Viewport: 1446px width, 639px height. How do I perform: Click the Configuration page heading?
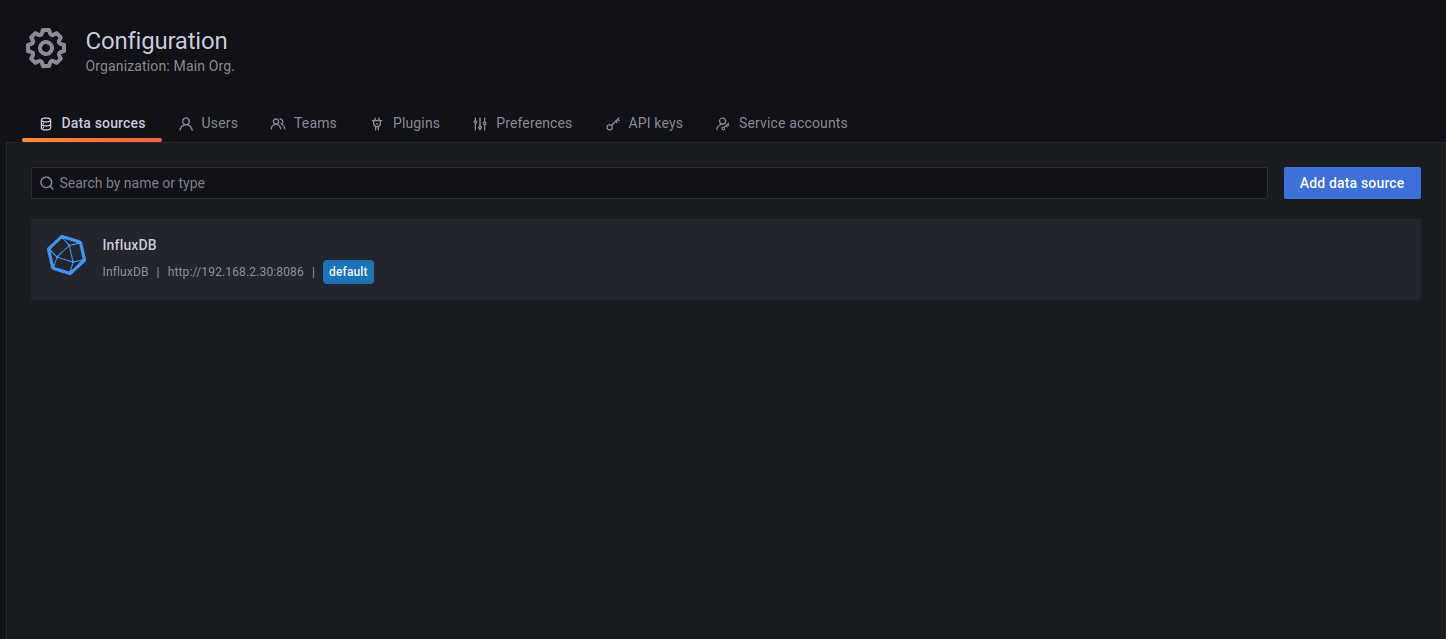pyautogui.click(x=157, y=41)
